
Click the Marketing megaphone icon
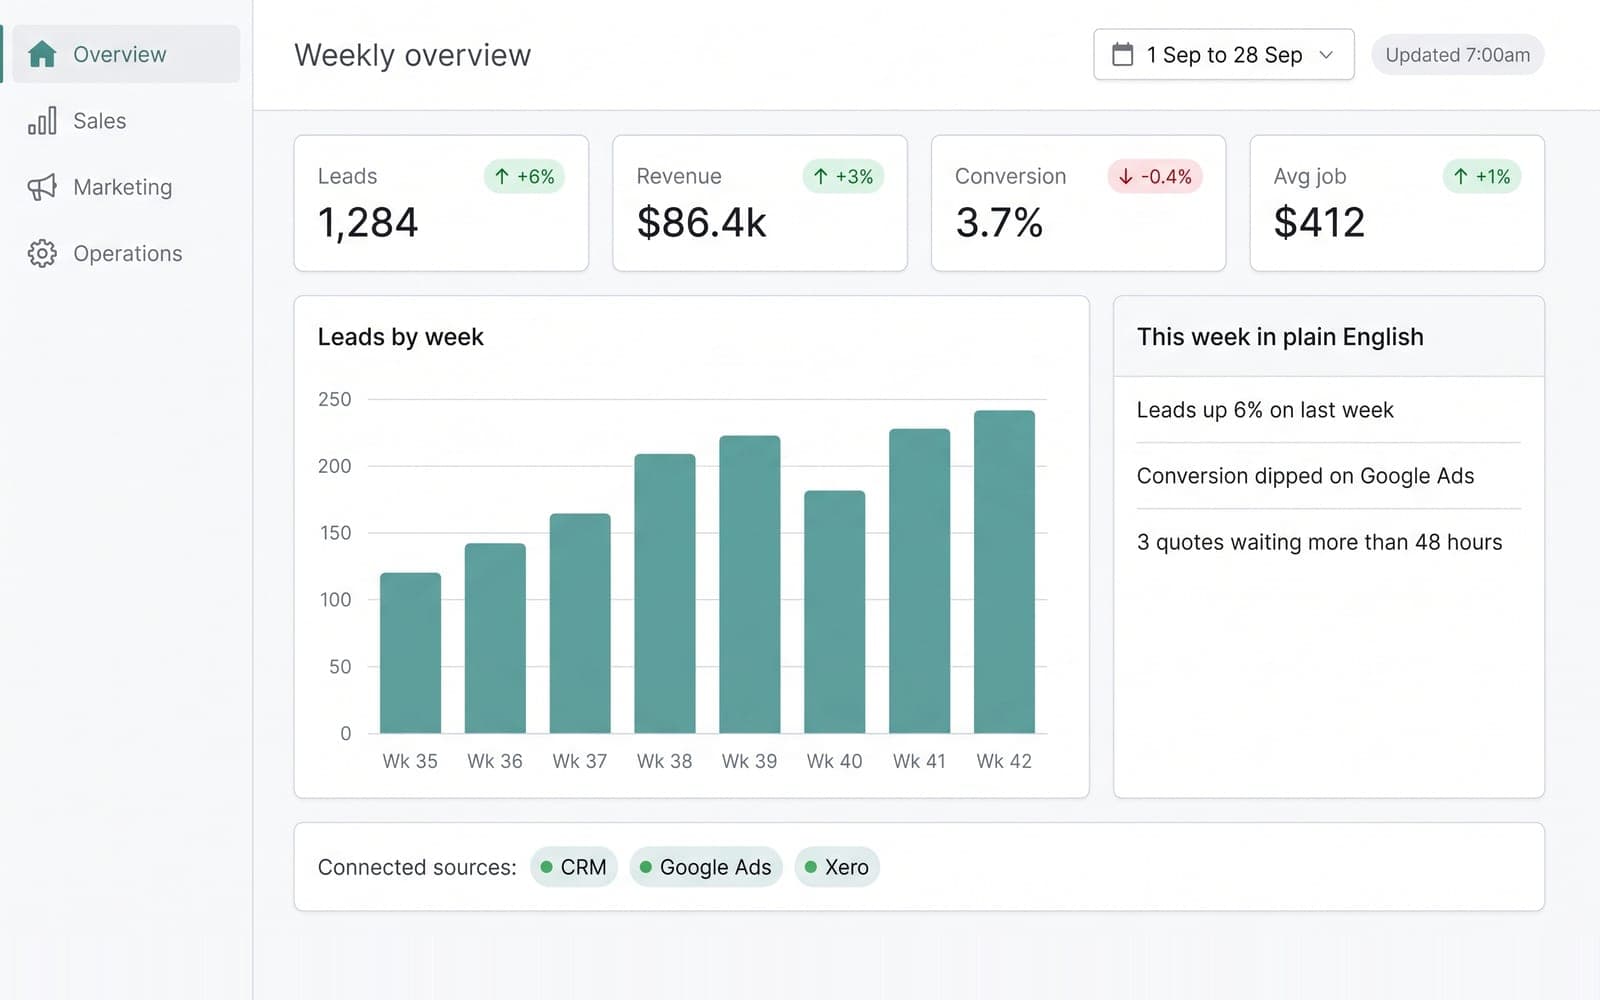click(x=42, y=187)
